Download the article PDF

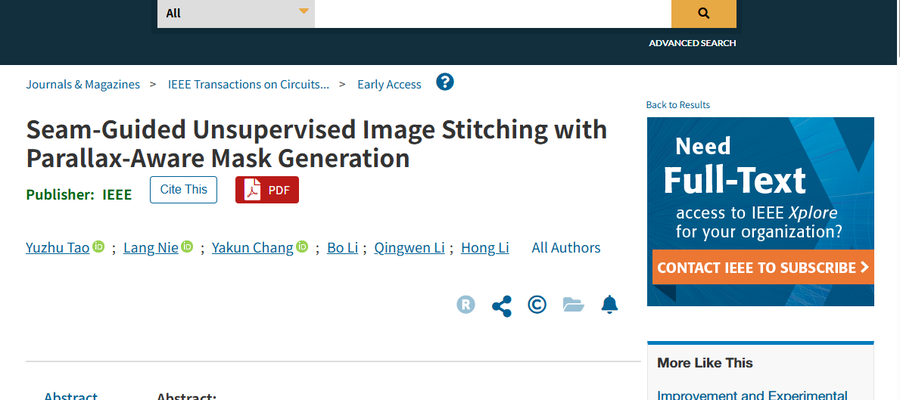coord(267,189)
